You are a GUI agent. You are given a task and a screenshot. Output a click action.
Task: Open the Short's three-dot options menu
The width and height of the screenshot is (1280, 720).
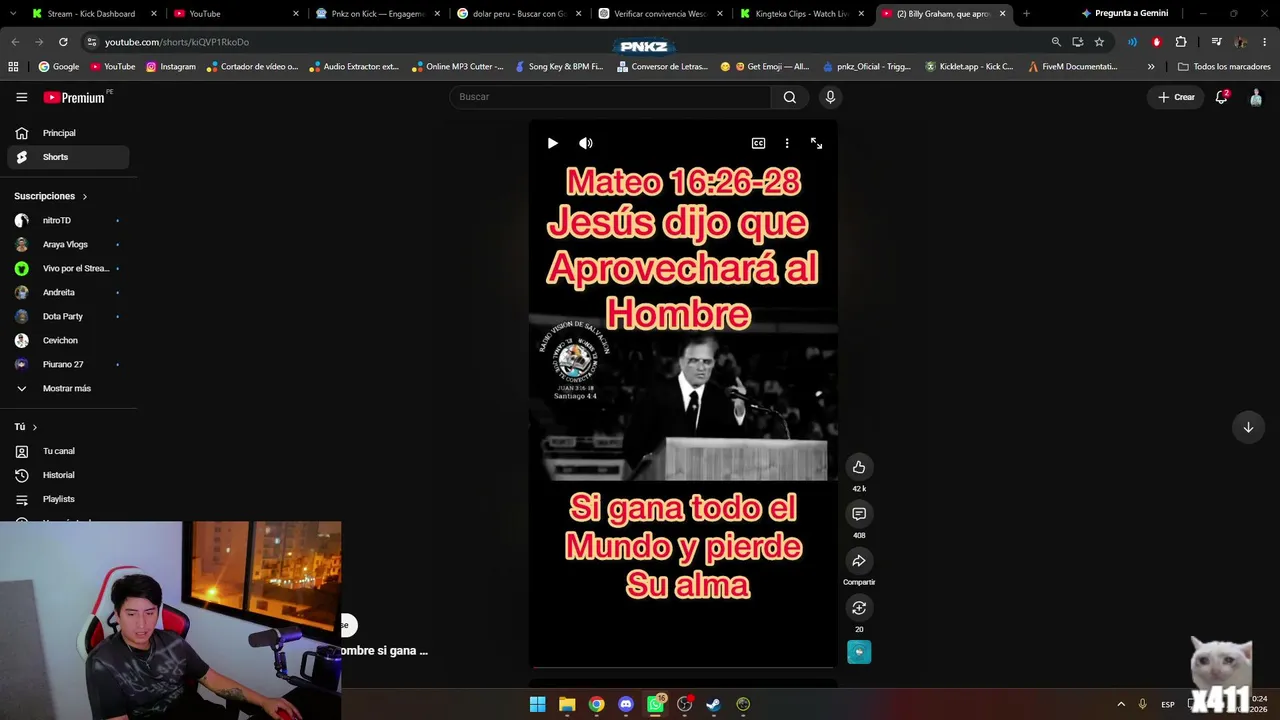pyautogui.click(x=787, y=143)
